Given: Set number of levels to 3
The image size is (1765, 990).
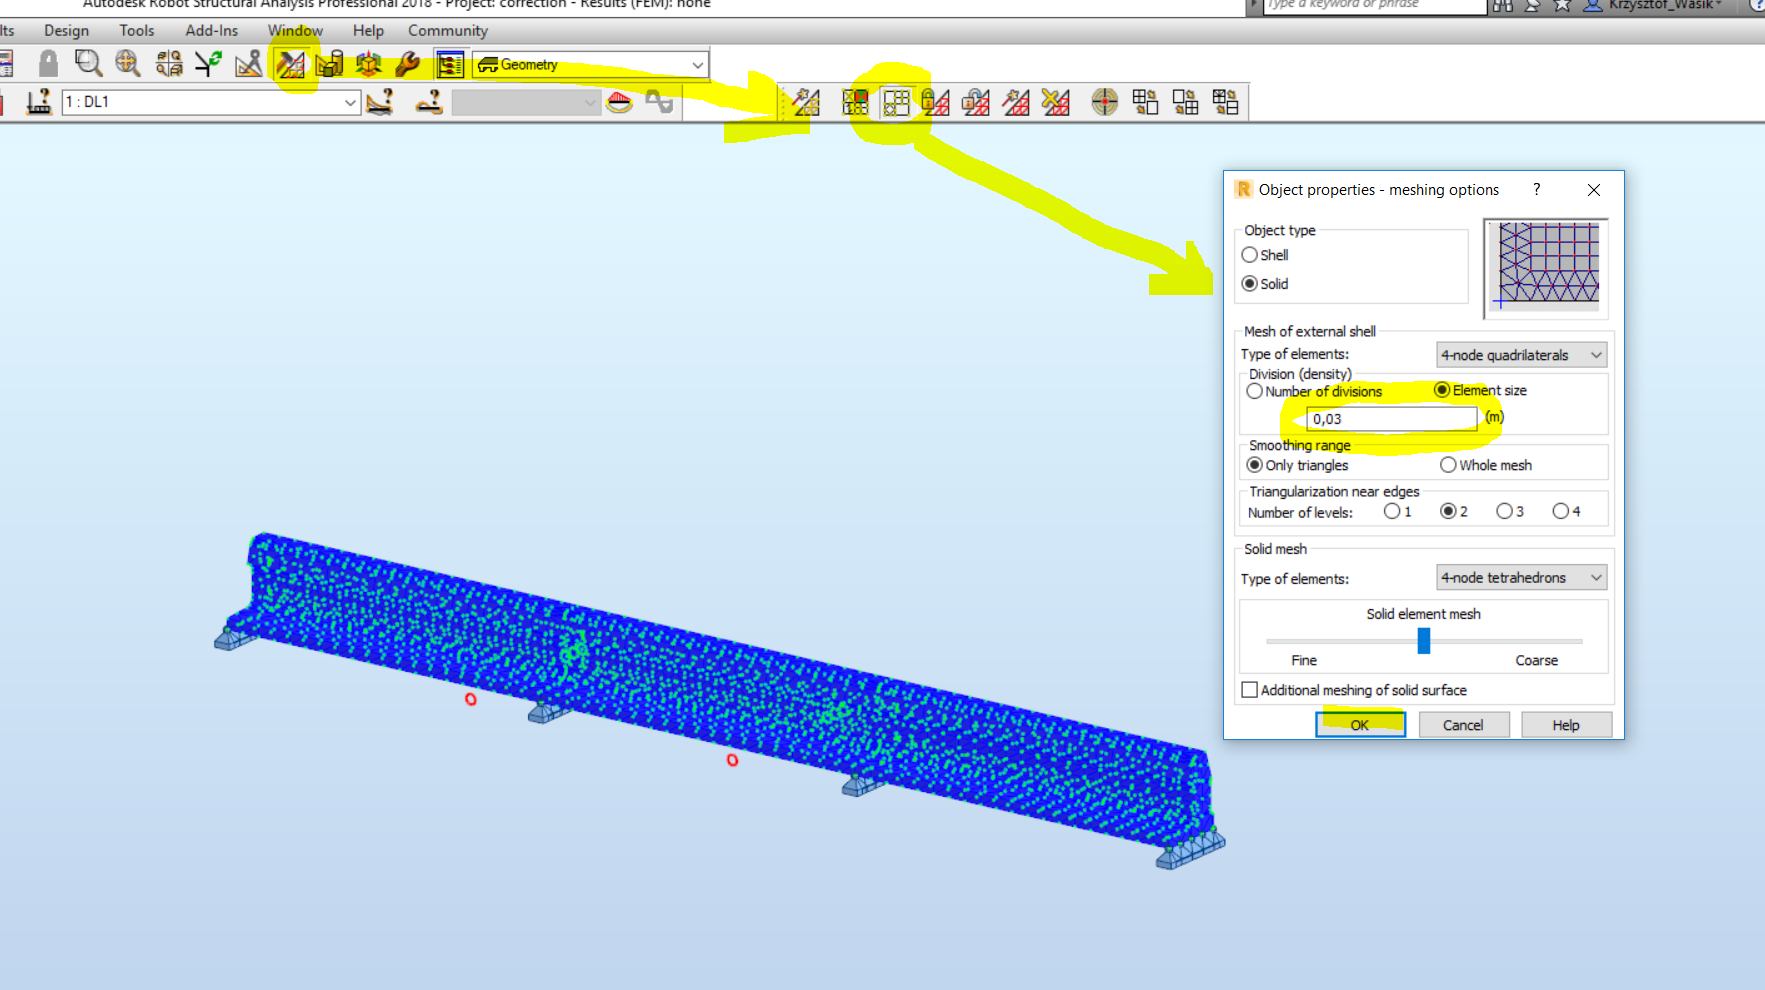Looking at the screenshot, I should [1504, 511].
